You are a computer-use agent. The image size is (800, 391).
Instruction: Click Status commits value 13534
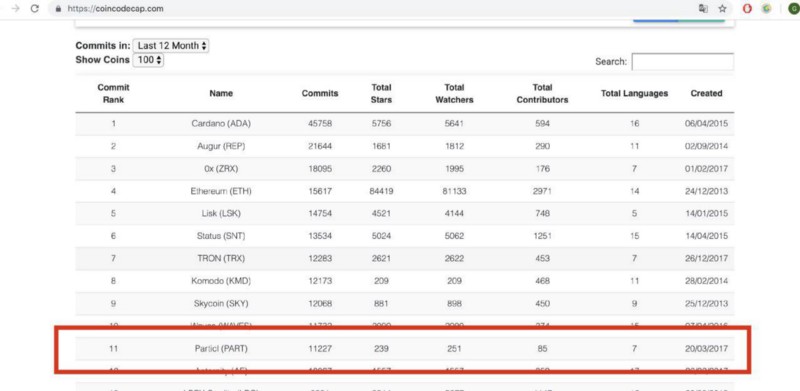pos(320,236)
